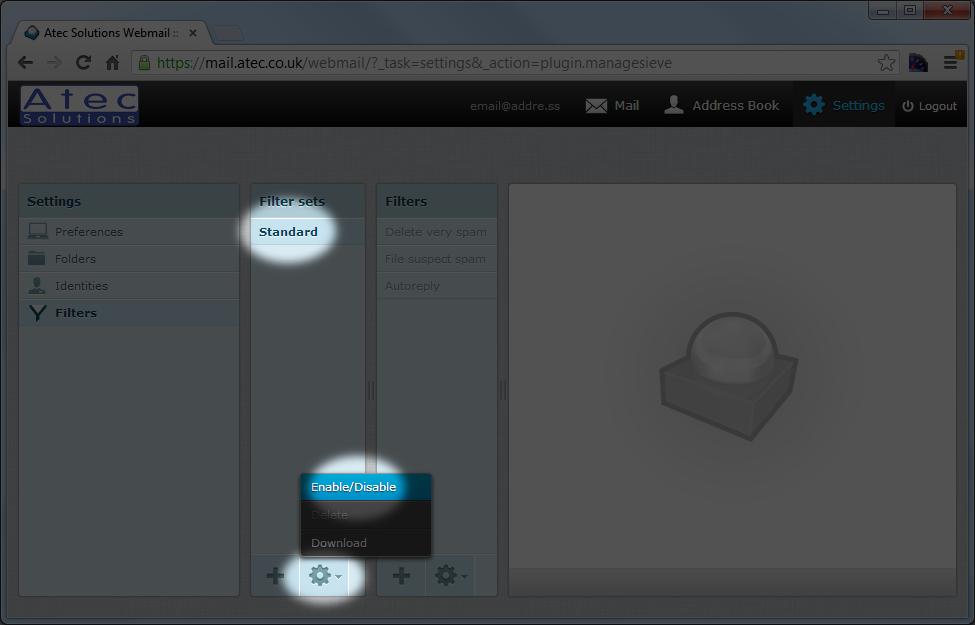This screenshot has height=625, width=975.
Task: Open the Identities settings section
Action: click(x=81, y=286)
